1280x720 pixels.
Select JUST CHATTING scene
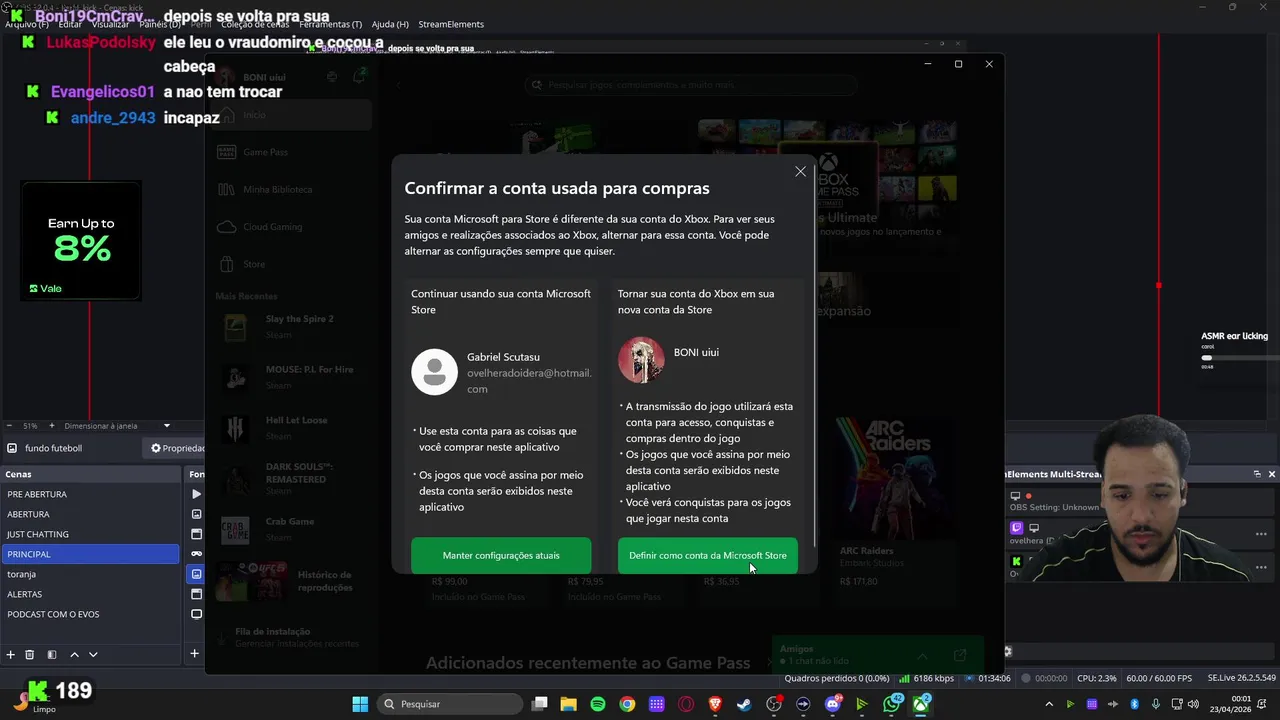(90, 534)
